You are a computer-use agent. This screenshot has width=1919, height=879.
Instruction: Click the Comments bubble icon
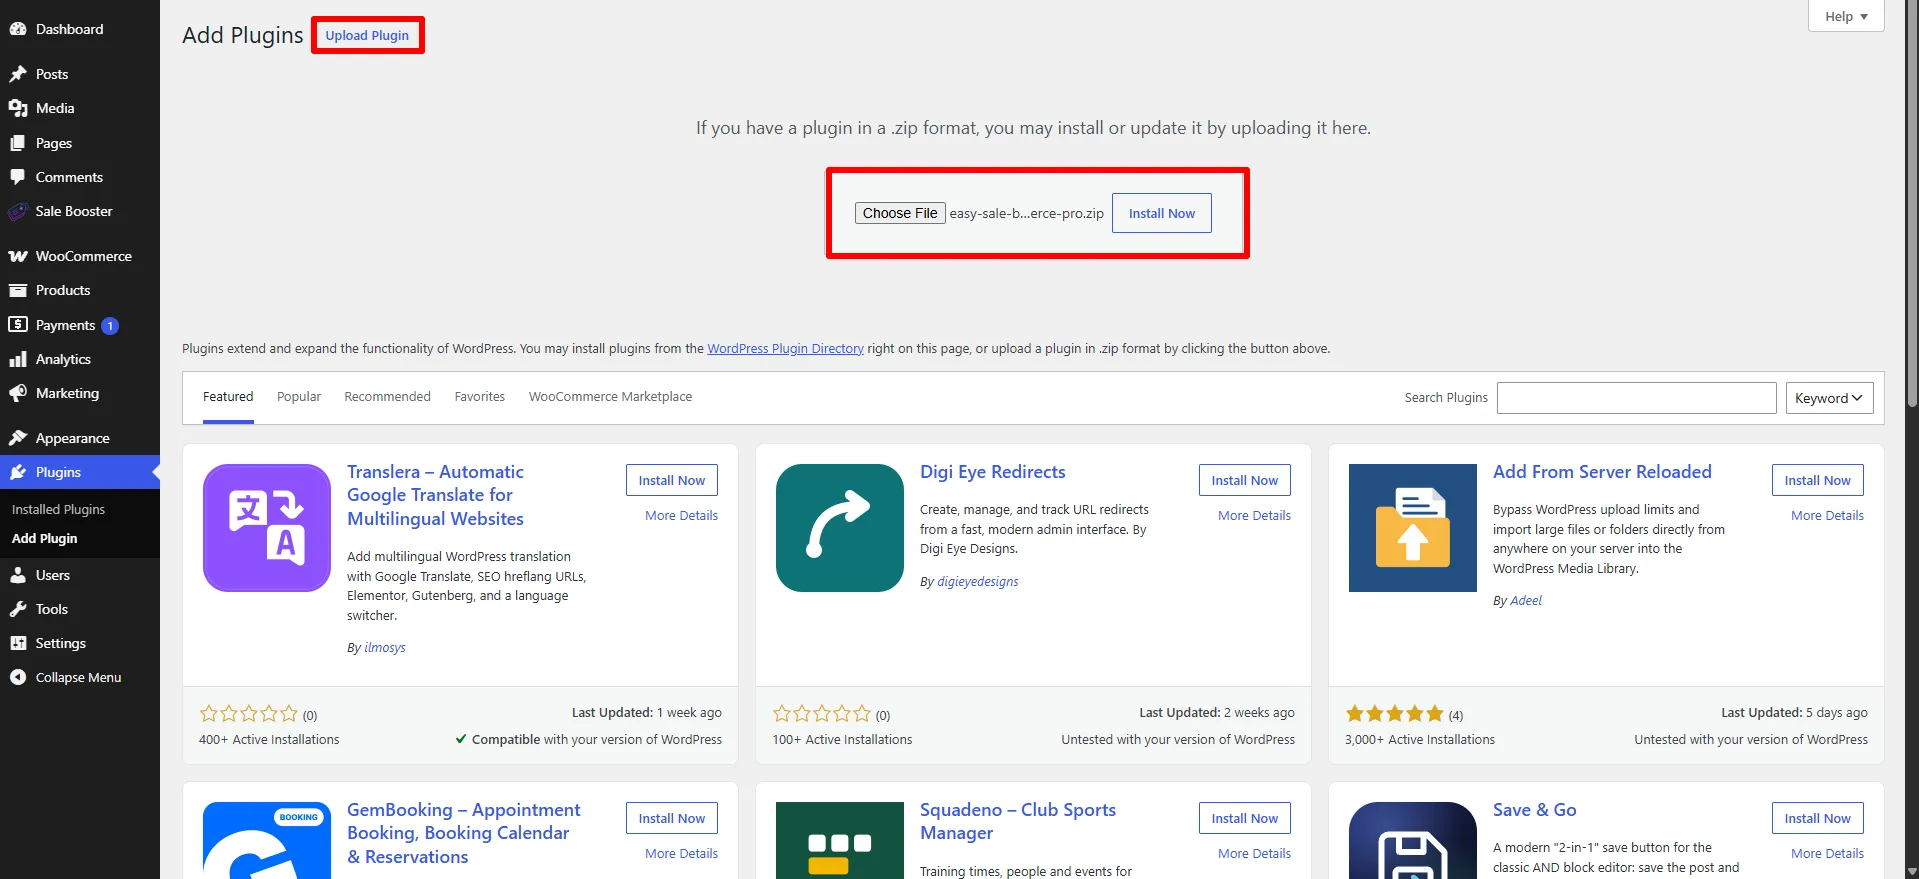click(18, 177)
